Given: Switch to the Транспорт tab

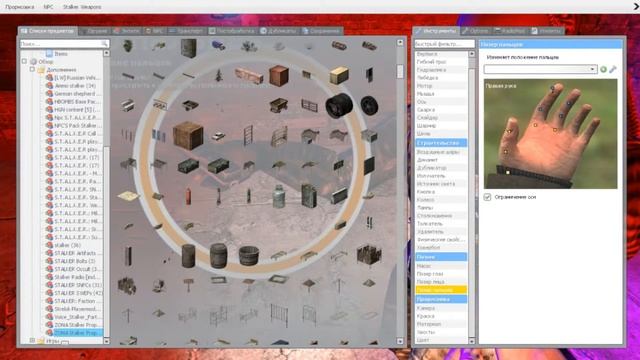Looking at the screenshot, I should point(186,31).
